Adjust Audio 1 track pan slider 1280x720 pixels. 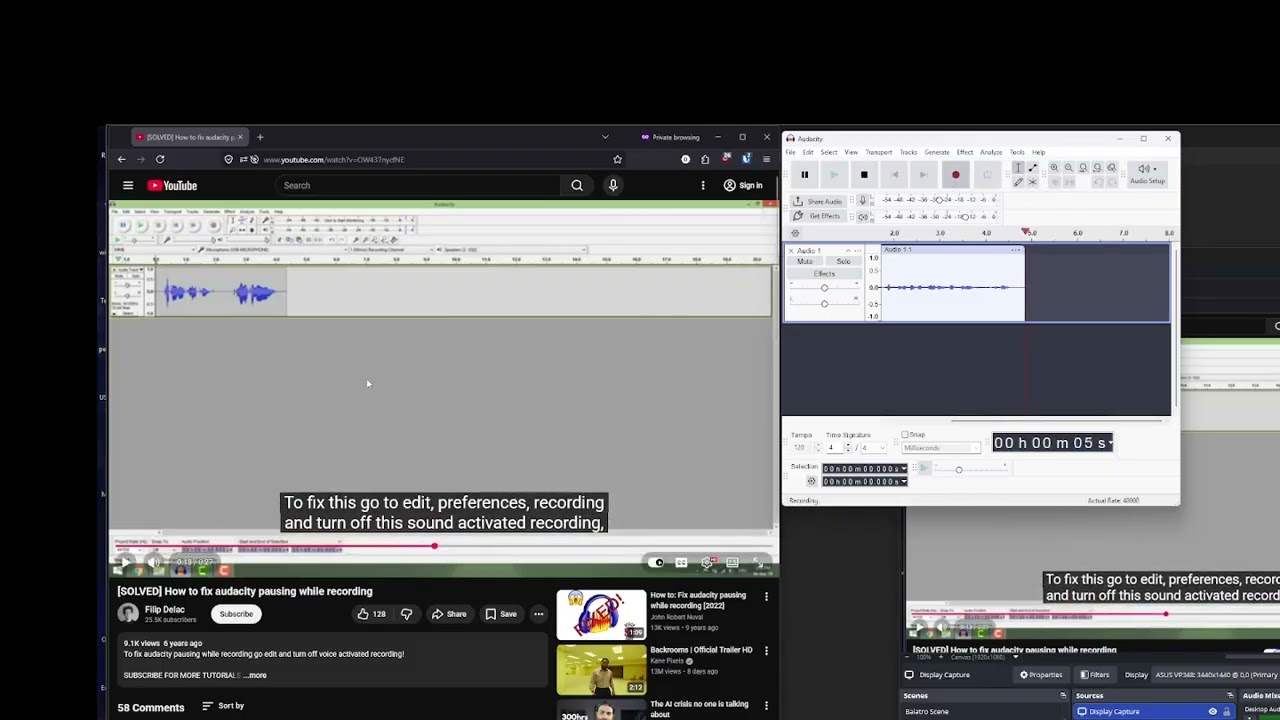[824, 303]
